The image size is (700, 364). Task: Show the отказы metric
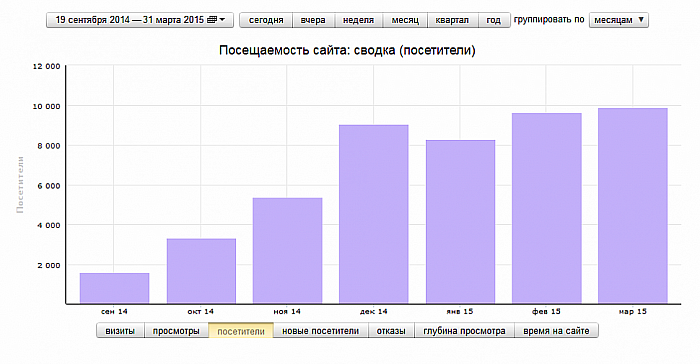(391, 331)
